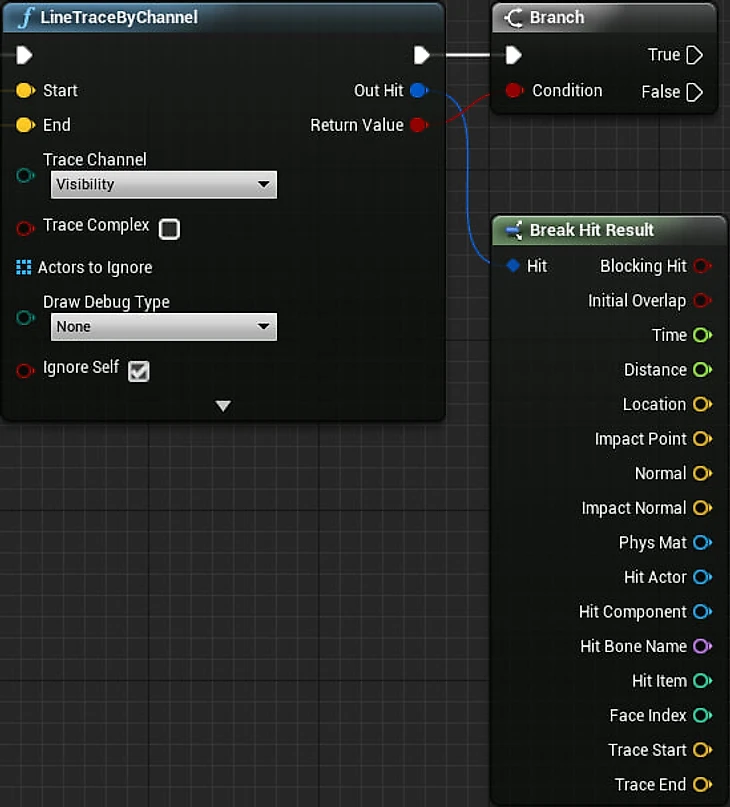Click the Hit struct input pin
The image size is (730, 807).
tap(513, 266)
